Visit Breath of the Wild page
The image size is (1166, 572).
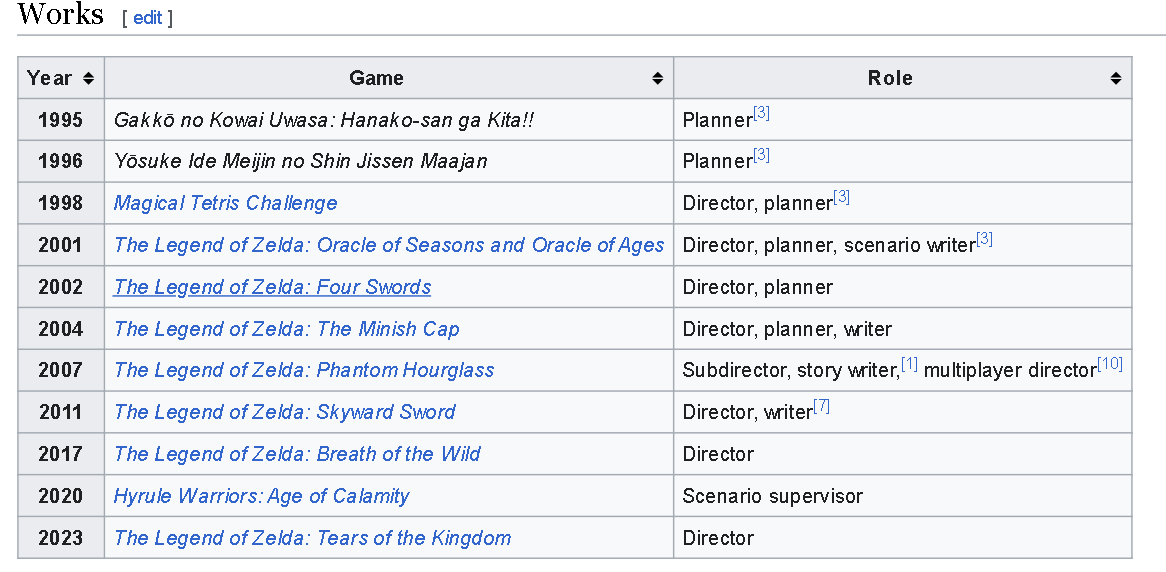tap(297, 454)
